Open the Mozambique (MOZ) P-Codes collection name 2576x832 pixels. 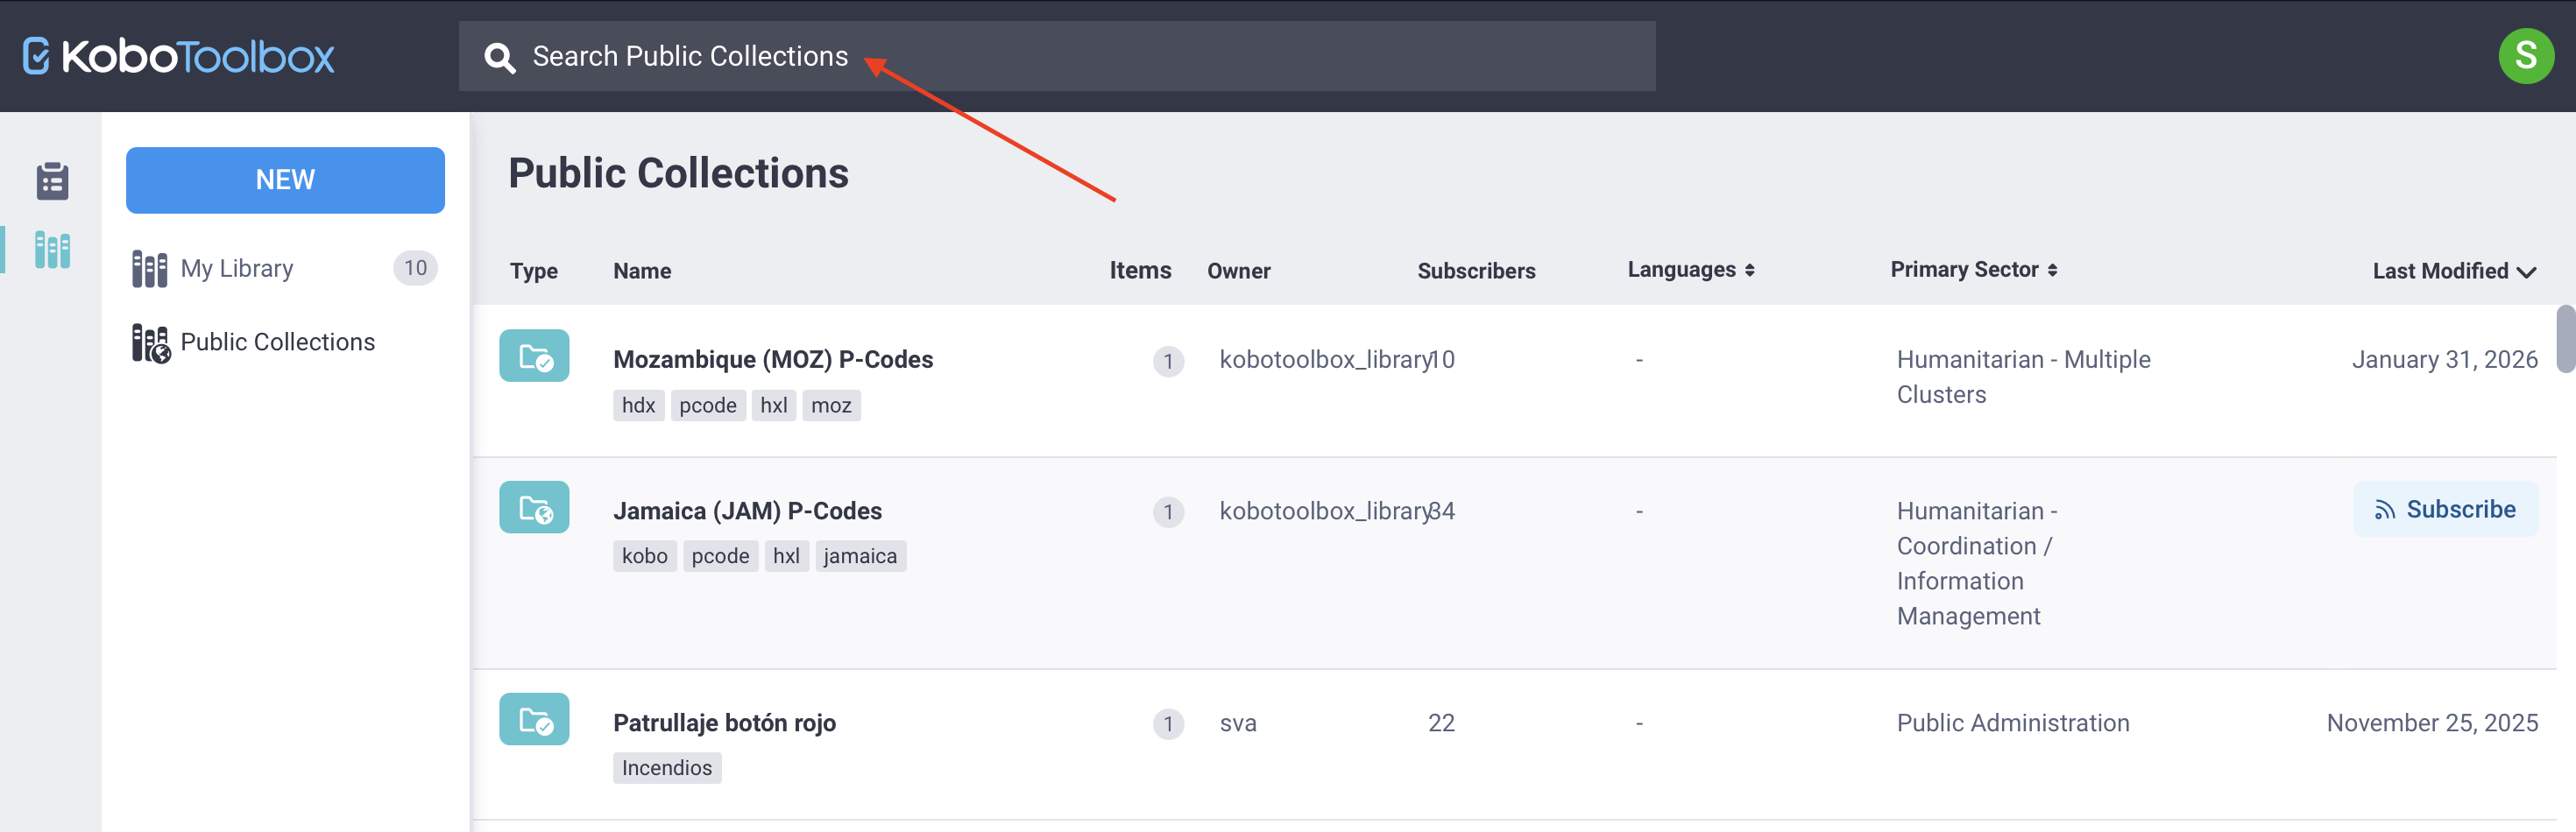pyautogui.click(x=773, y=359)
